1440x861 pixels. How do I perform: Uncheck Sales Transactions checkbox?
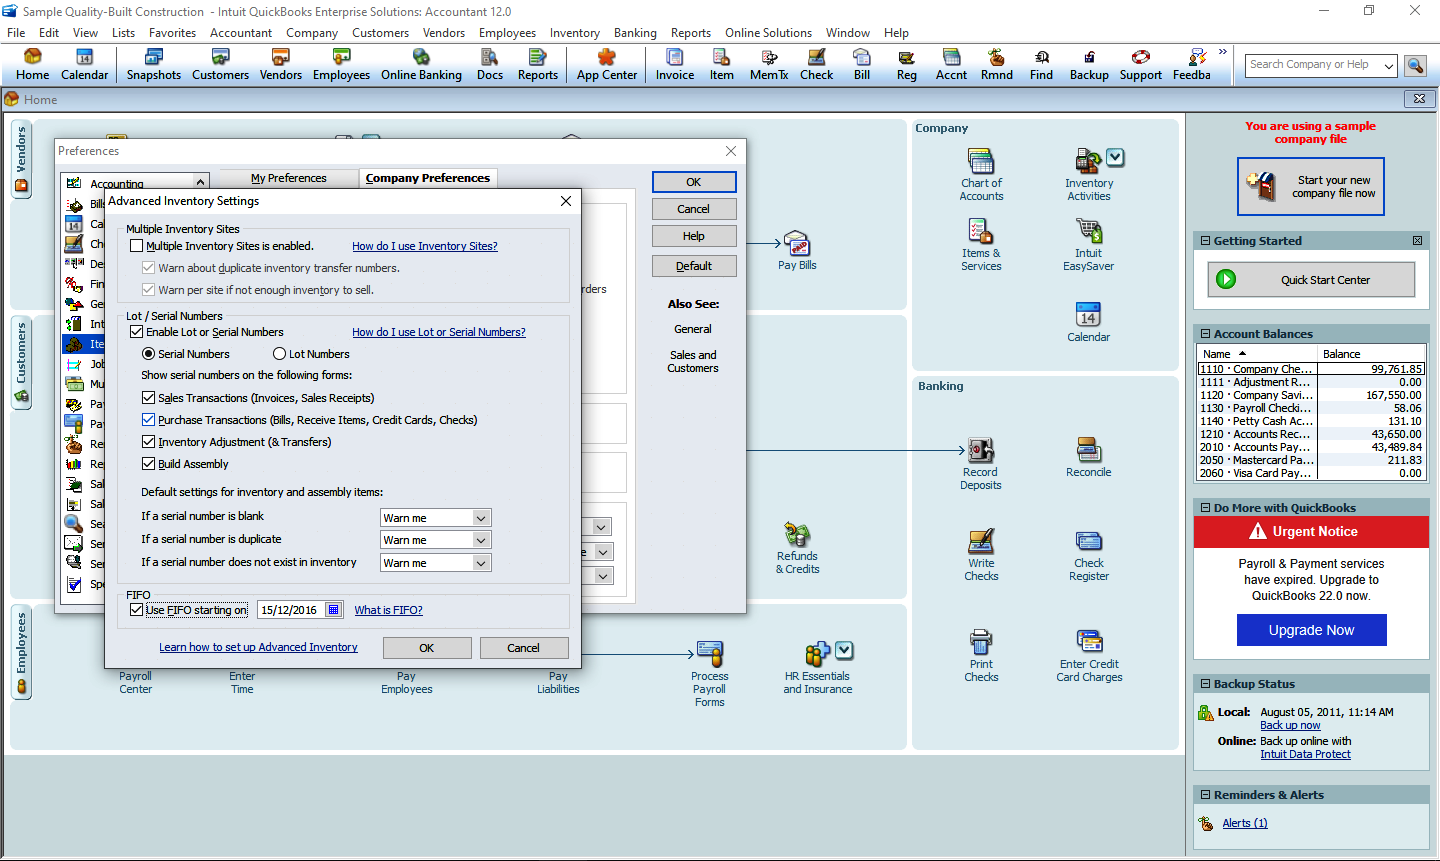(149, 398)
